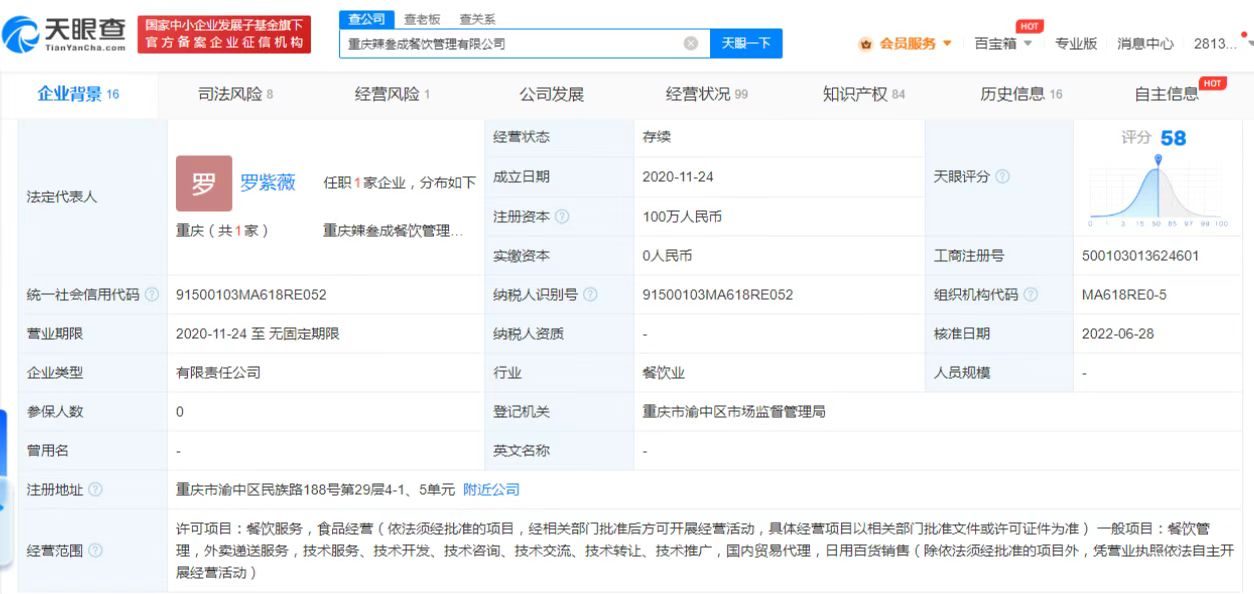Viewport: 1254px width, 594px height.
Task: Click the red notification dot near the account name
Action: [1242, 33]
